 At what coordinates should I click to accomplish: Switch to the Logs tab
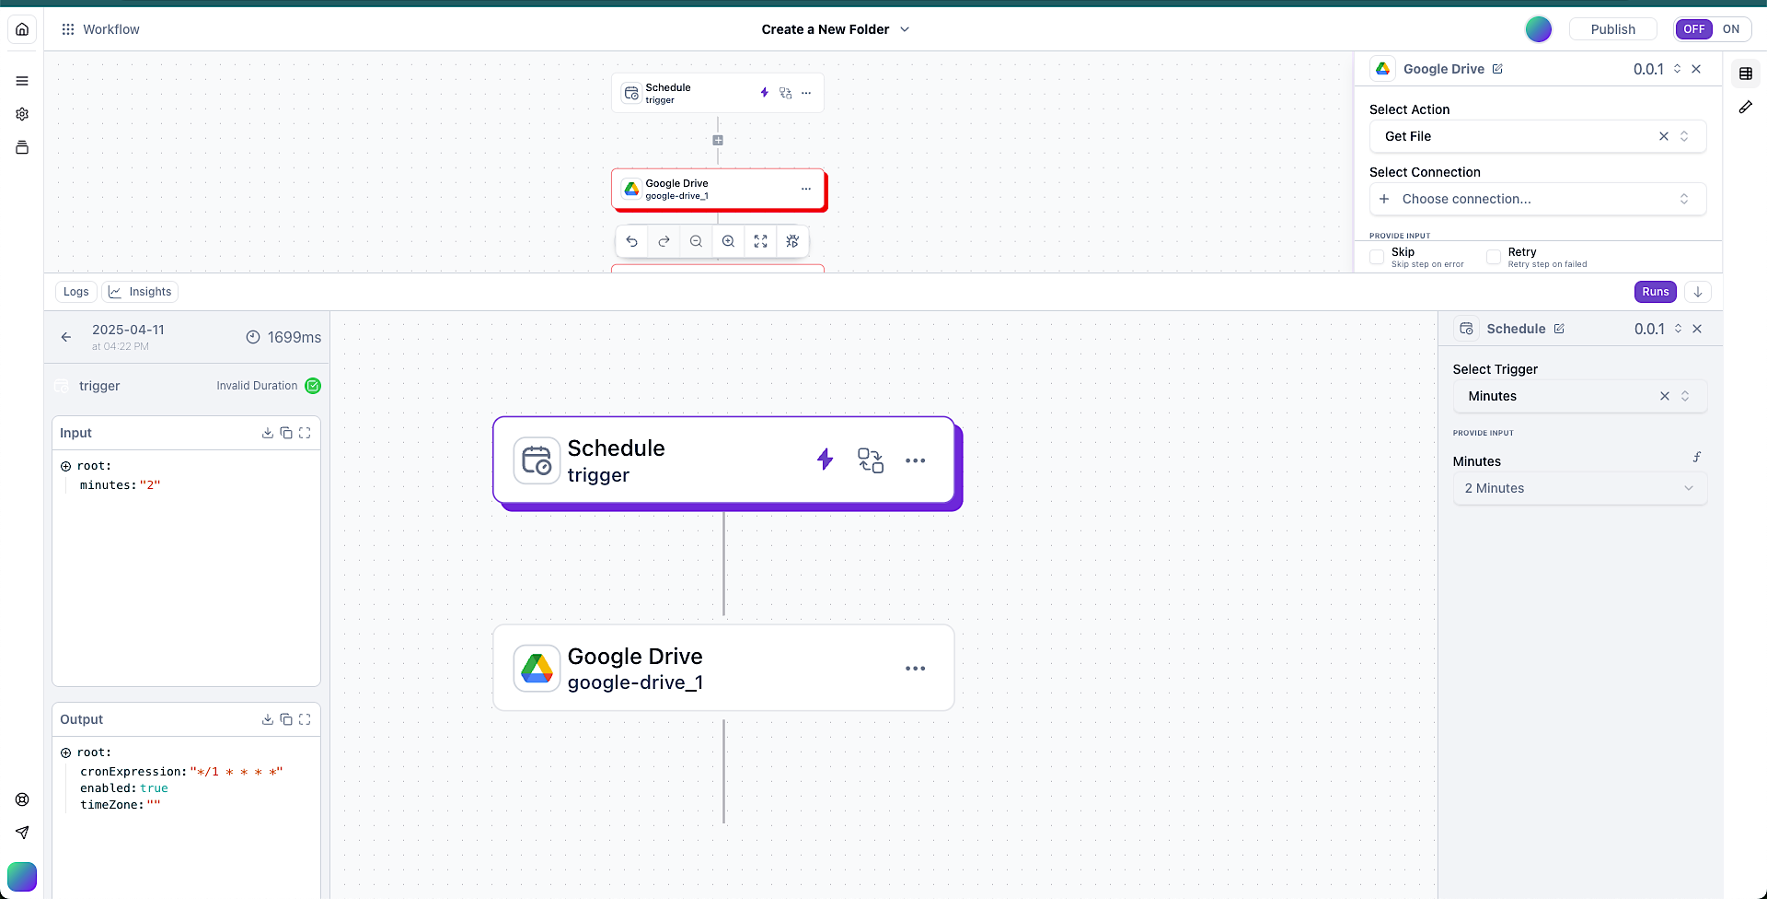pos(76,292)
